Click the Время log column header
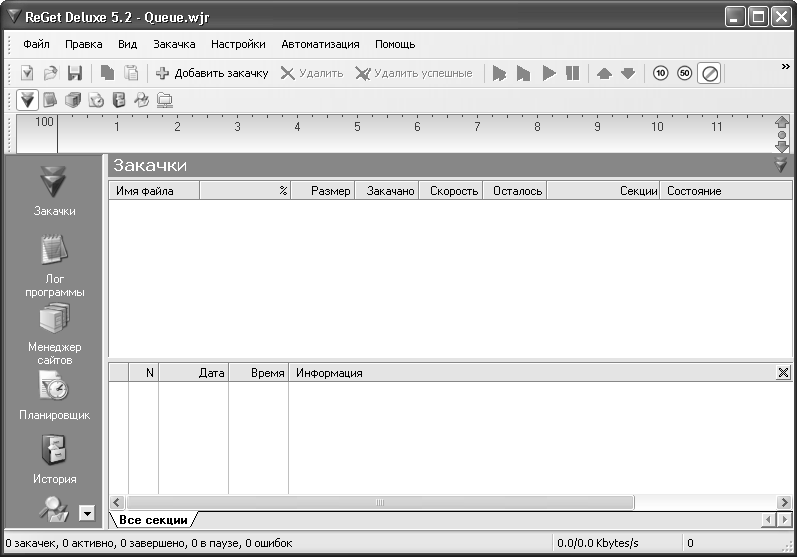This screenshot has height=557, width=797. [x=259, y=373]
